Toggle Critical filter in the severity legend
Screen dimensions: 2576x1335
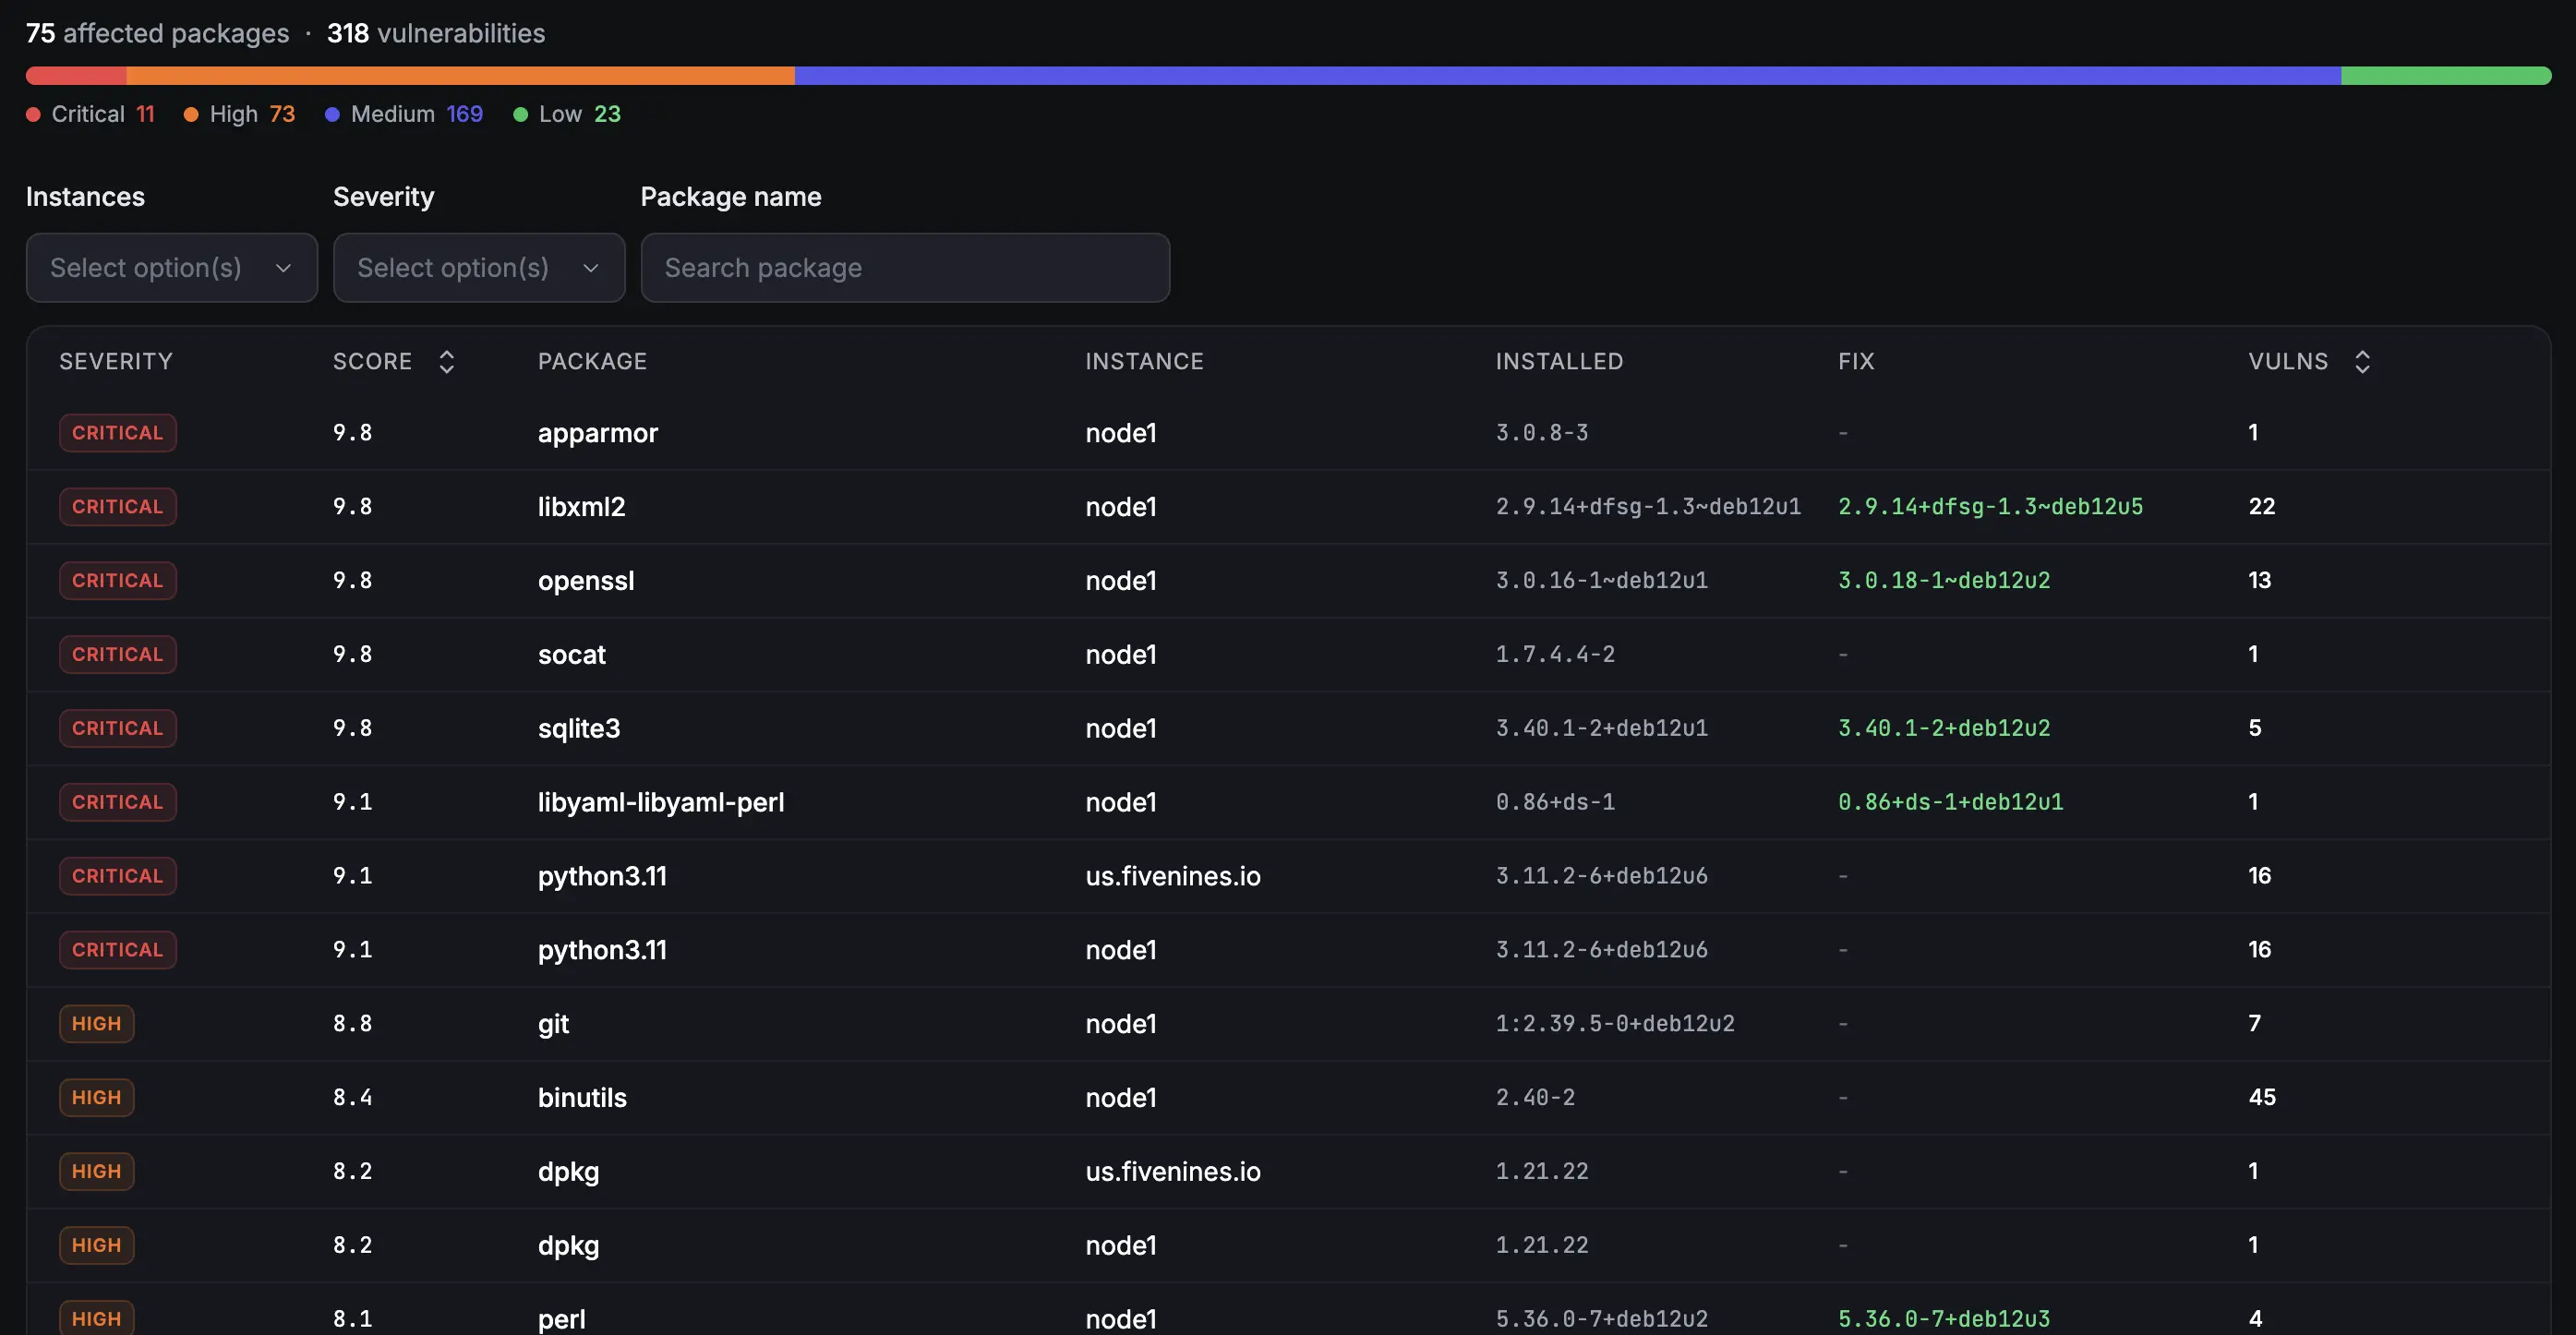90,114
